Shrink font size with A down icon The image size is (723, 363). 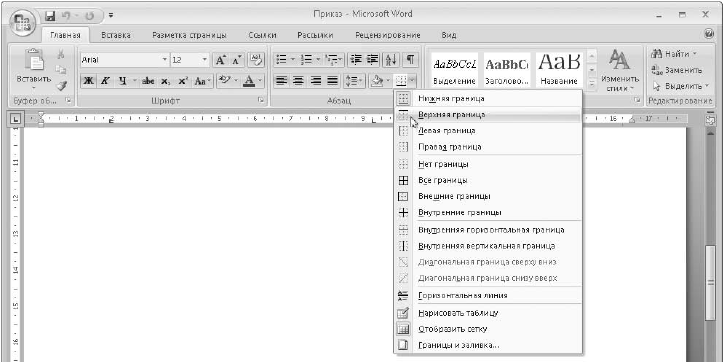tap(237, 60)
